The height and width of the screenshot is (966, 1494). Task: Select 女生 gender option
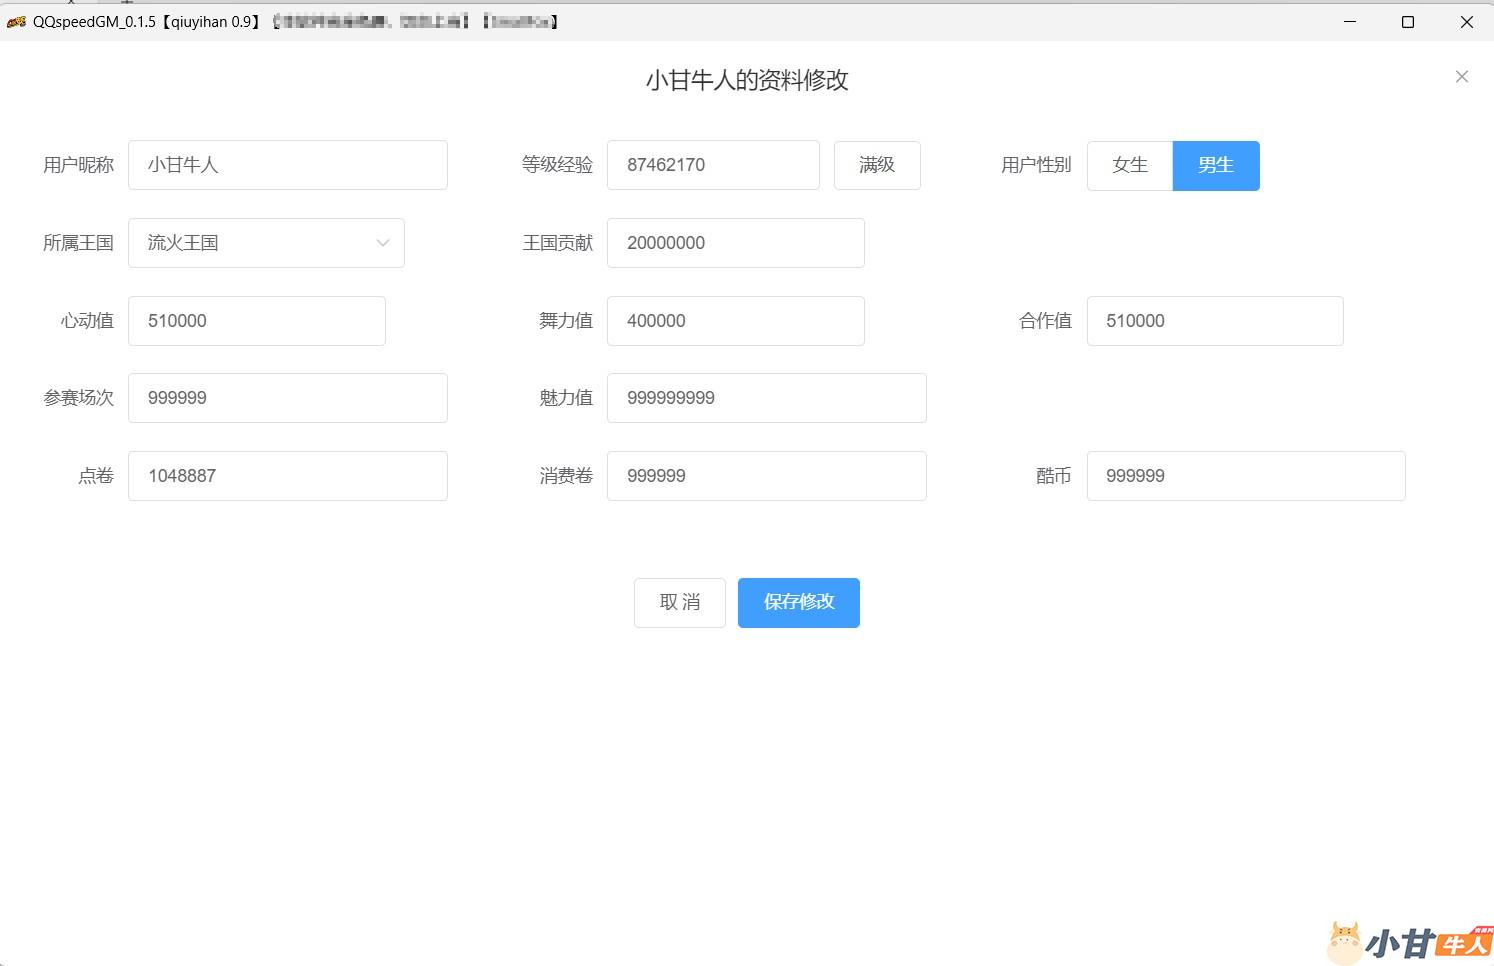[1129, 165]
